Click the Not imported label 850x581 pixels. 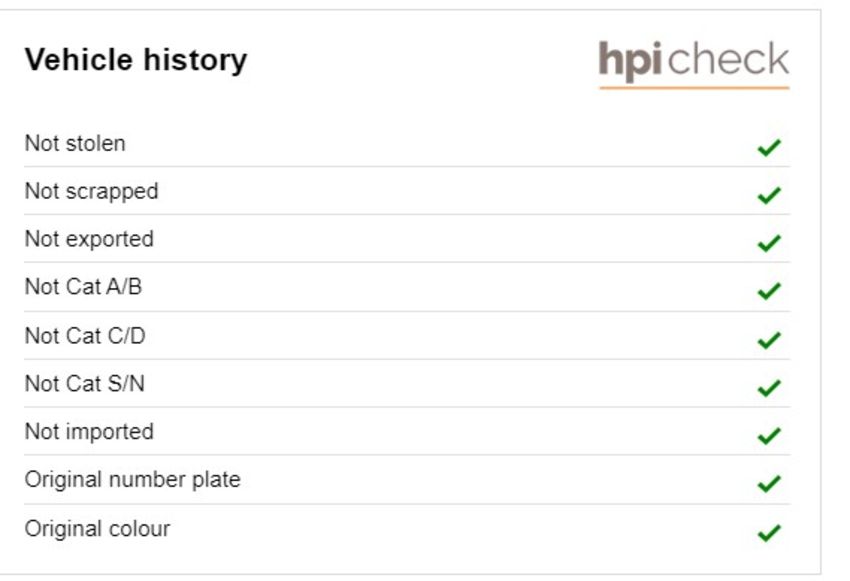(89, 432)
